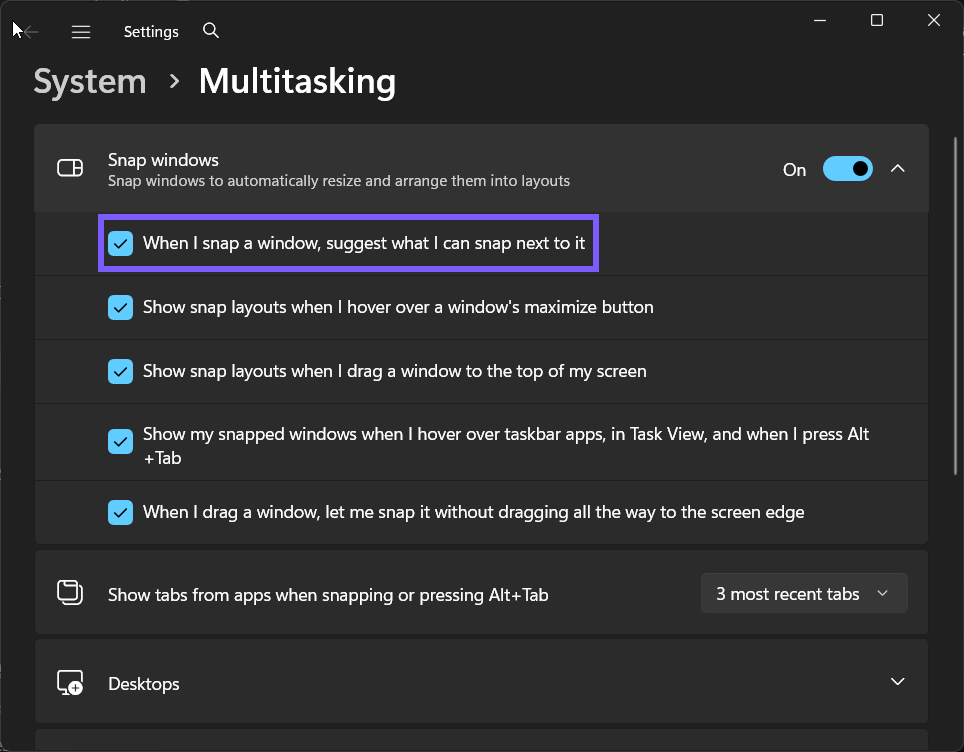The width and height of the screenshot is (964, 752).
Task: Minimize the Settings window
Action: pos(820,20)
